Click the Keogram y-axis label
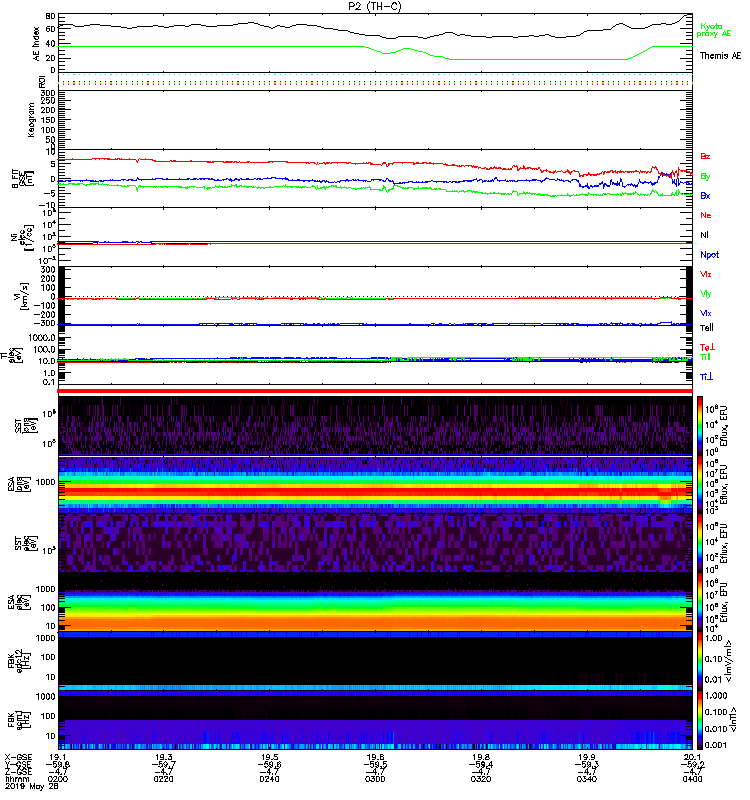The width and height of the screenshot is (750, 800). (31, 120)
